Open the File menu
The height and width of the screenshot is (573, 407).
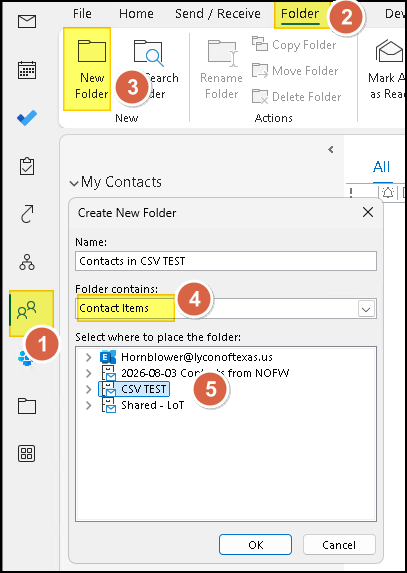82,14
